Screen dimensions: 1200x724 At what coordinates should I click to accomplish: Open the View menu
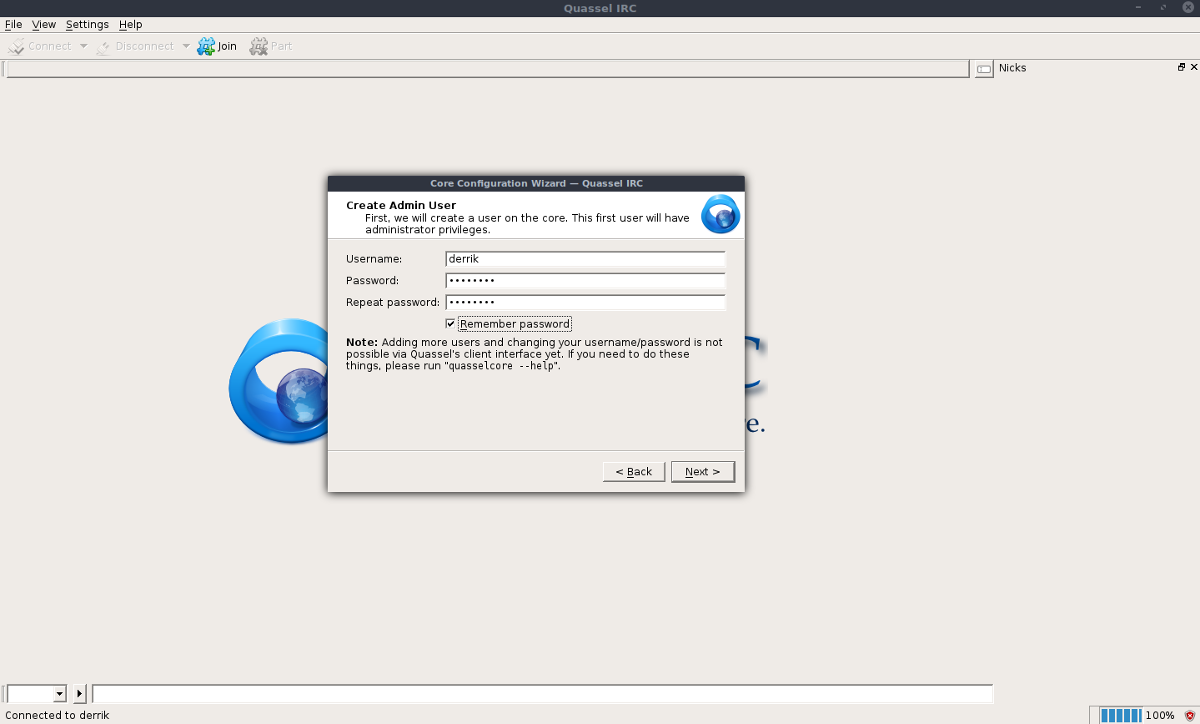click(x=44, y=24)
